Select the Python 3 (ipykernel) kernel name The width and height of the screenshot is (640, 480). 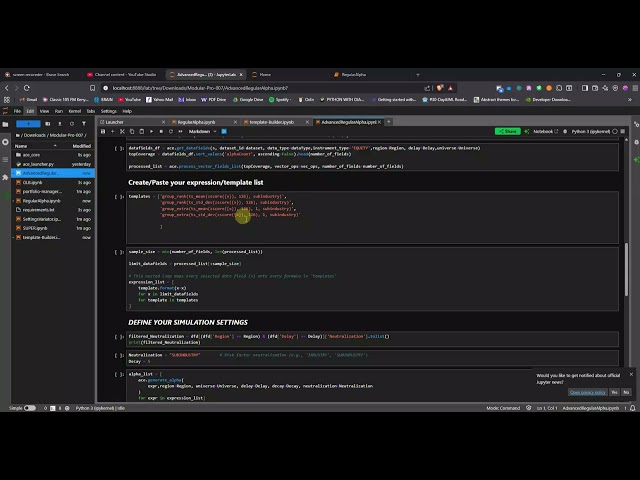click(591, 131)
